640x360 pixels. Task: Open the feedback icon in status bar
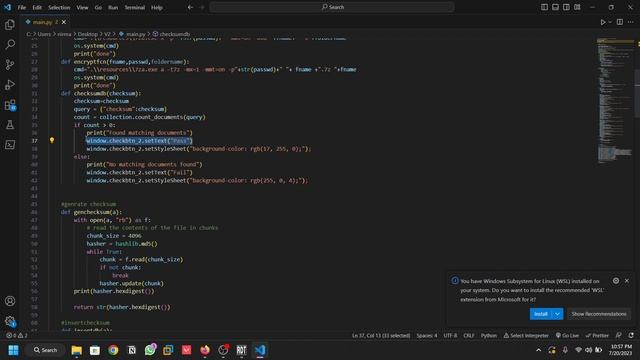619,336
